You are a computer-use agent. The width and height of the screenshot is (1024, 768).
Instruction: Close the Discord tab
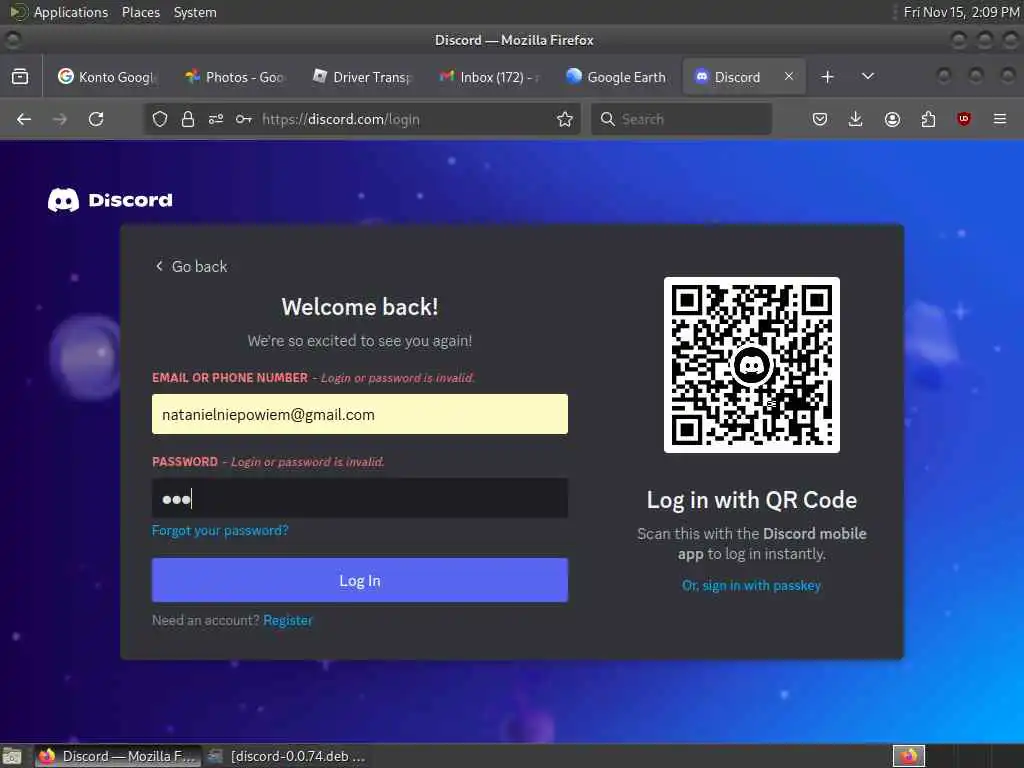(789, 76)
